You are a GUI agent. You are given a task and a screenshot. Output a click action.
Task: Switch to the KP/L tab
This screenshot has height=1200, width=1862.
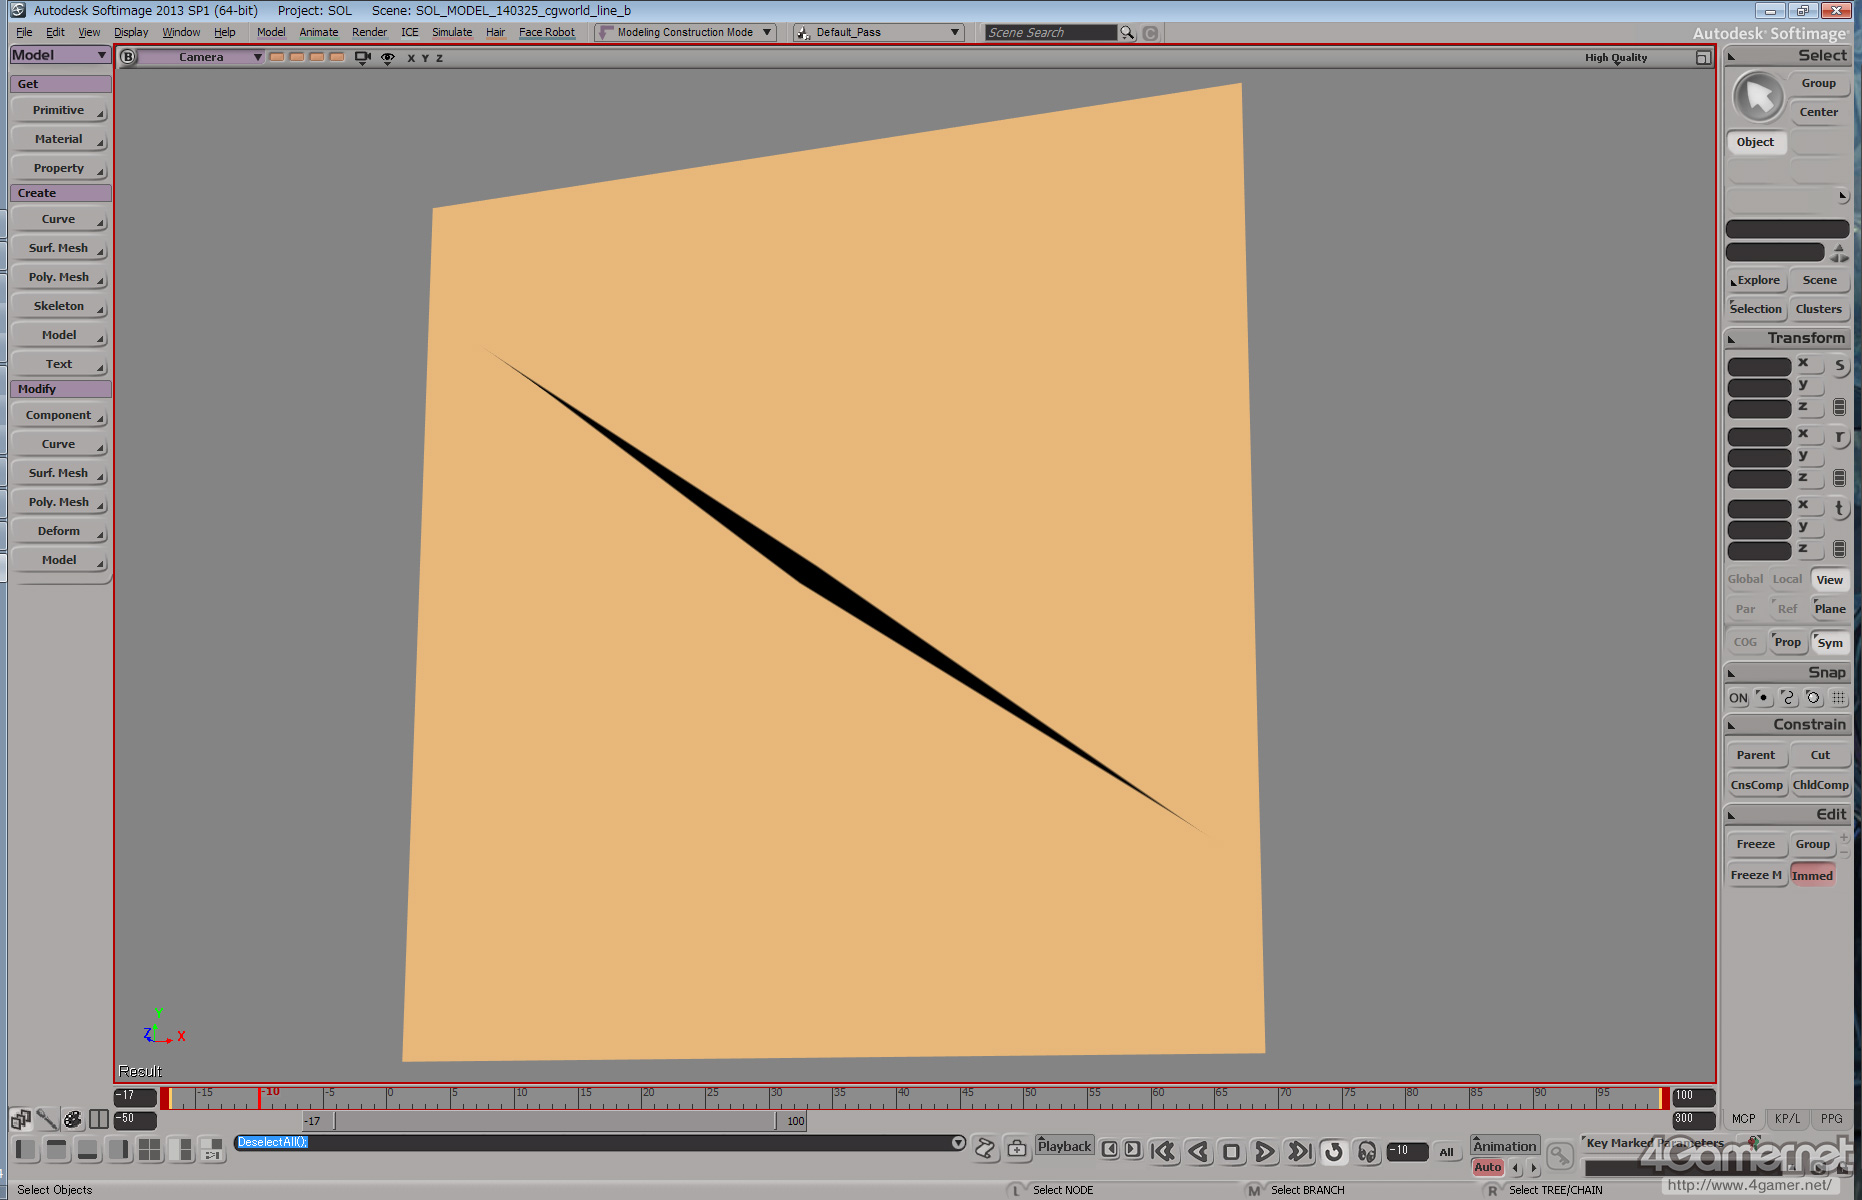tap(1787, 1119)
